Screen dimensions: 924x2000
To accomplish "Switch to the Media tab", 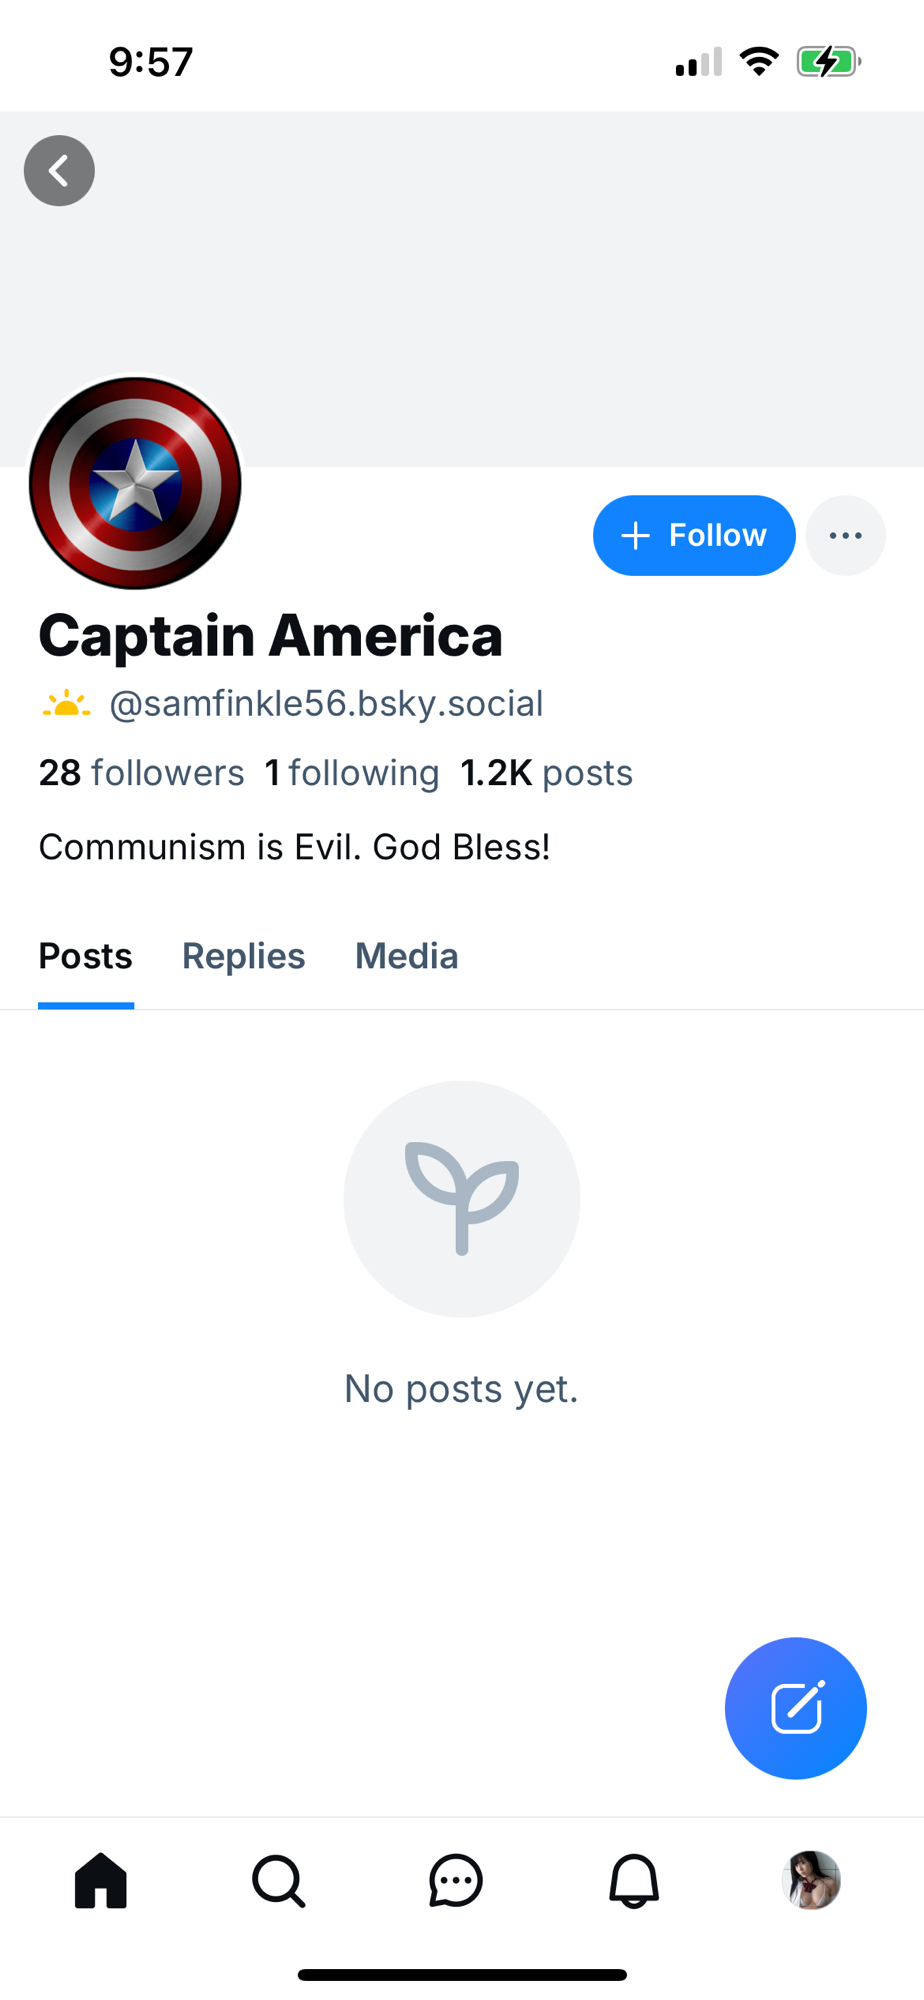I will pyautogui.click(x=406, y=957).
